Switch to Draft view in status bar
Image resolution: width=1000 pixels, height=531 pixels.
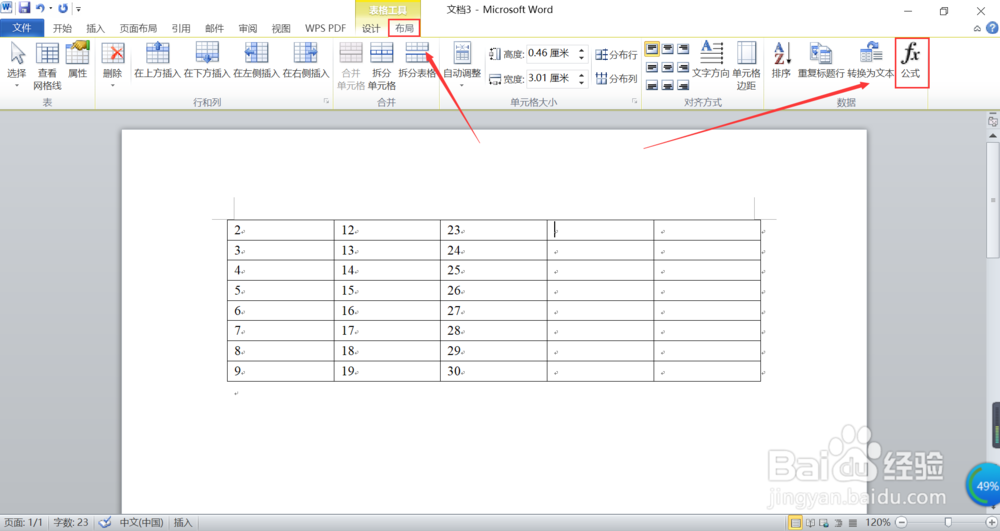[x=853, y=523]
